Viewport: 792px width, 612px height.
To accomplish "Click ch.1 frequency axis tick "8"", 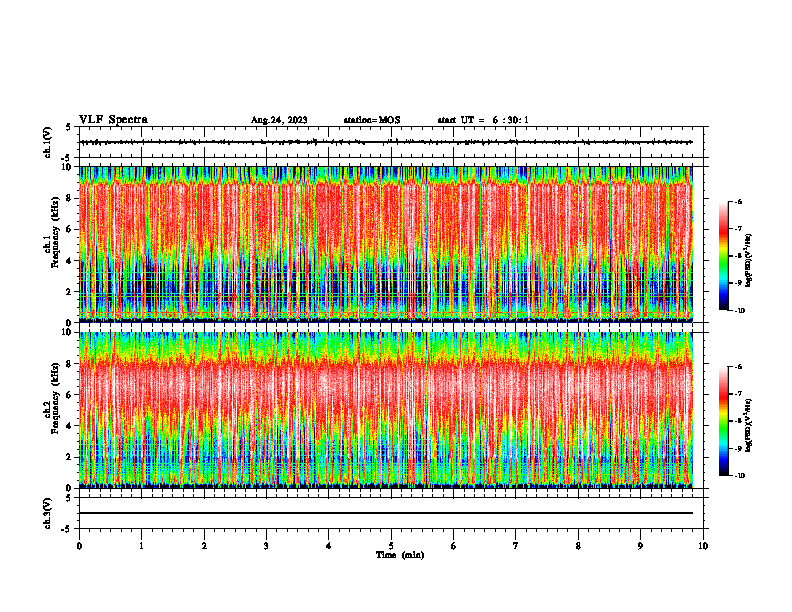I will [x=70, y=198].
